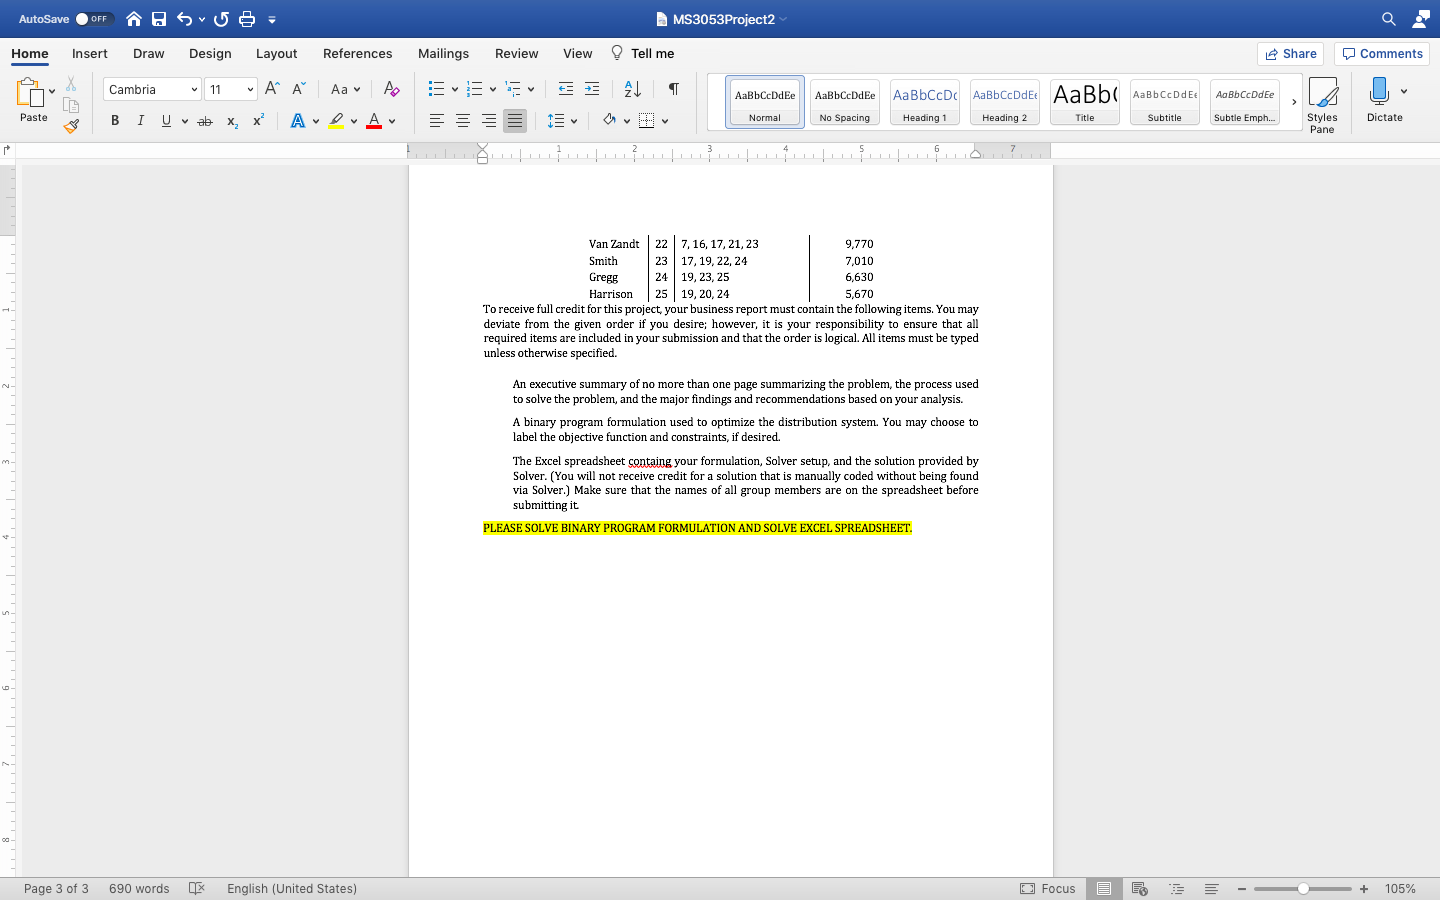
Task: Apply the Normal style
Action: 765,102
